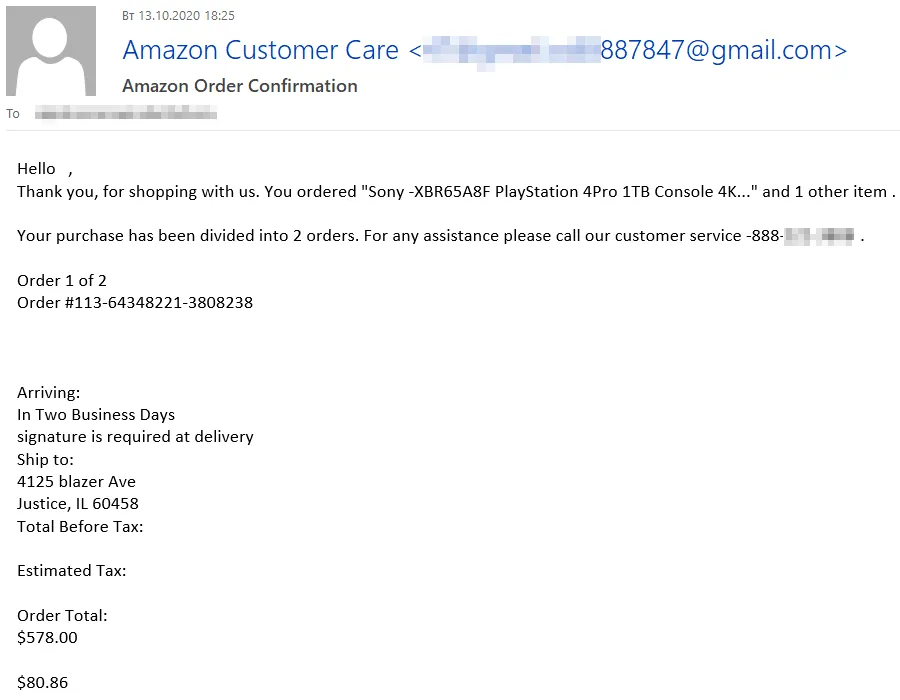Click the Justice, IL 60458 line
Image resolution: width=900 pixels, height=700 pixels.
tap(78, 504)
